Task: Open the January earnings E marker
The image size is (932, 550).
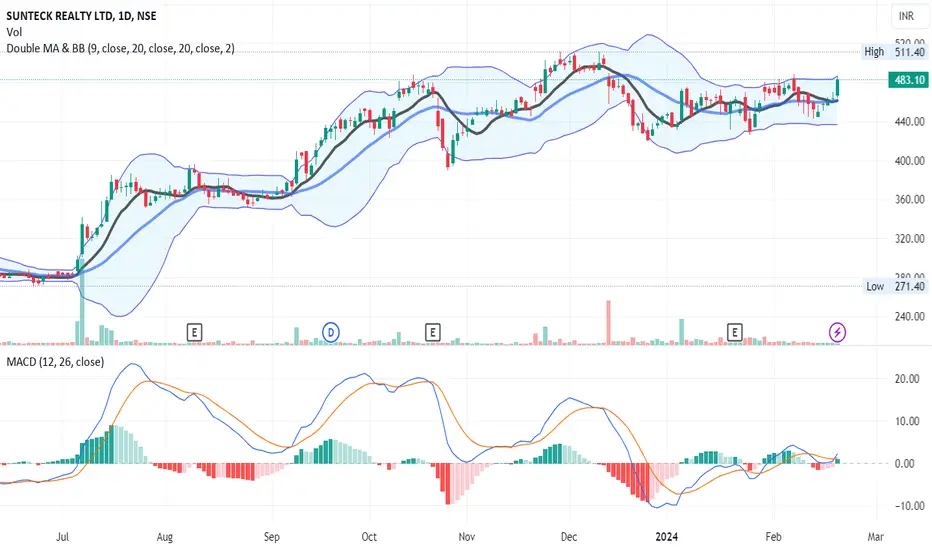Action: pos(735,332)
